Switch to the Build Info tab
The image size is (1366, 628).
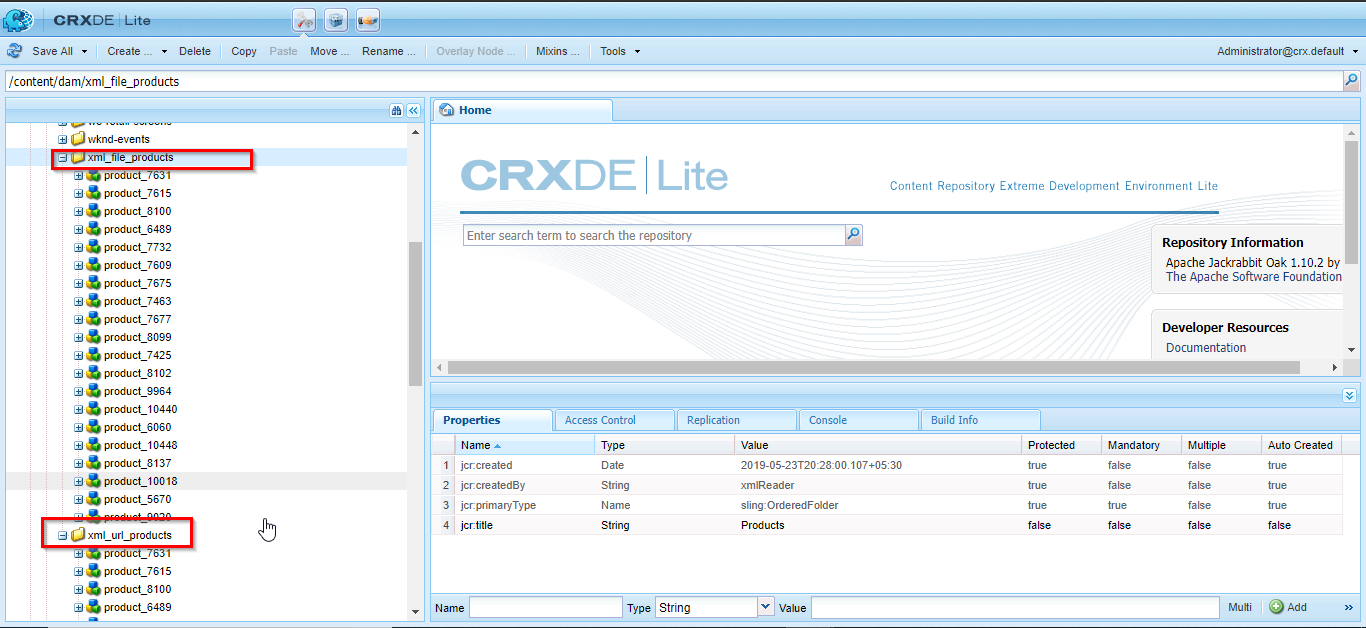coord(980,420)
